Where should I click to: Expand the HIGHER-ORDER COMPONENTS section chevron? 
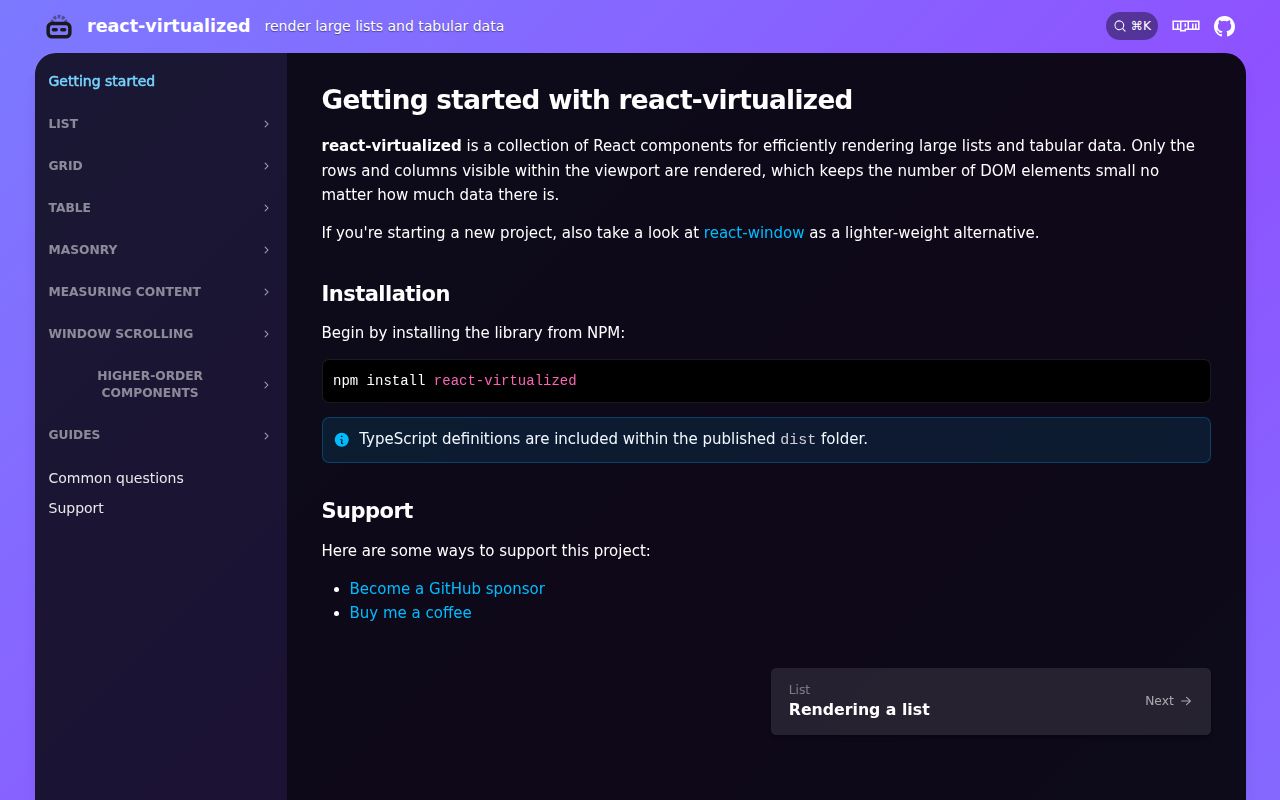[266, 385]
